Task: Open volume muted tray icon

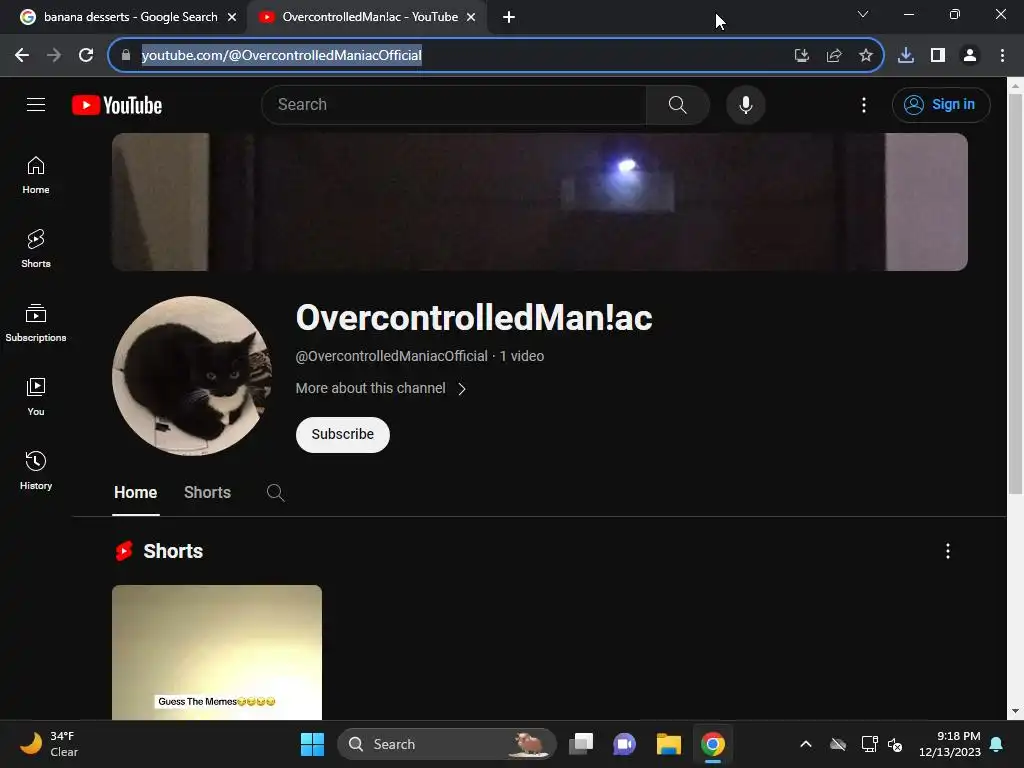Action: [x=895, y=744]
